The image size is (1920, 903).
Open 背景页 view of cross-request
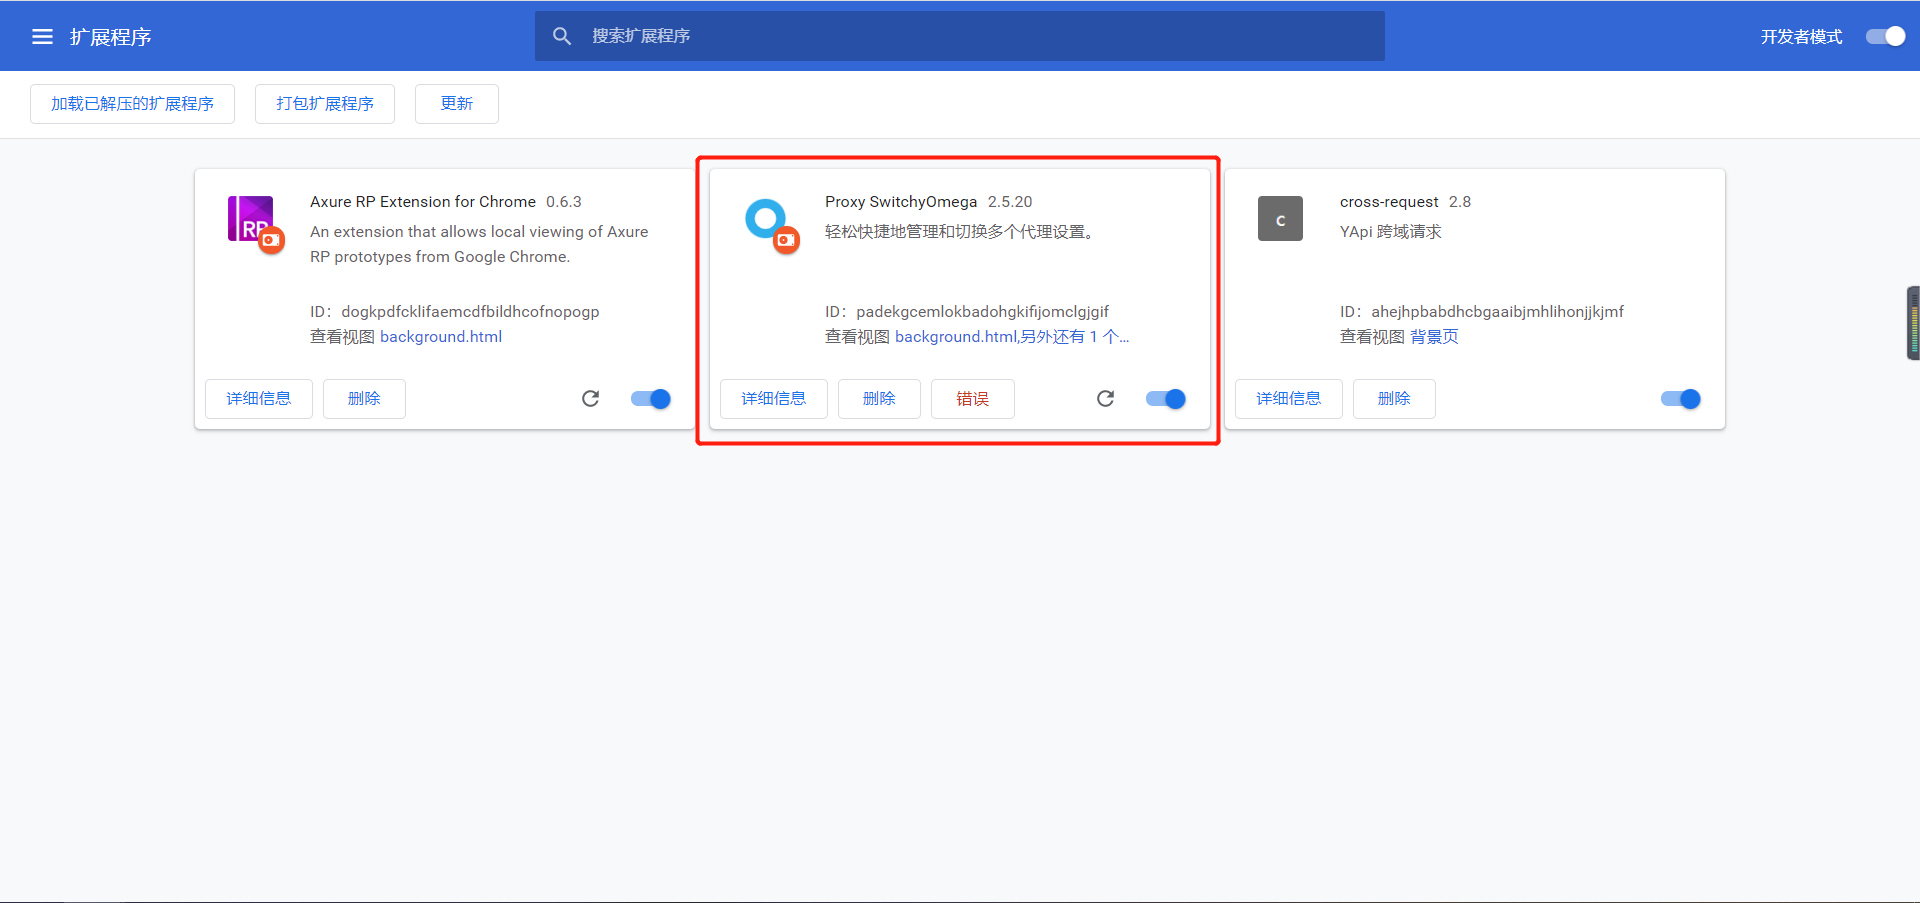(x=1433, y=337)
